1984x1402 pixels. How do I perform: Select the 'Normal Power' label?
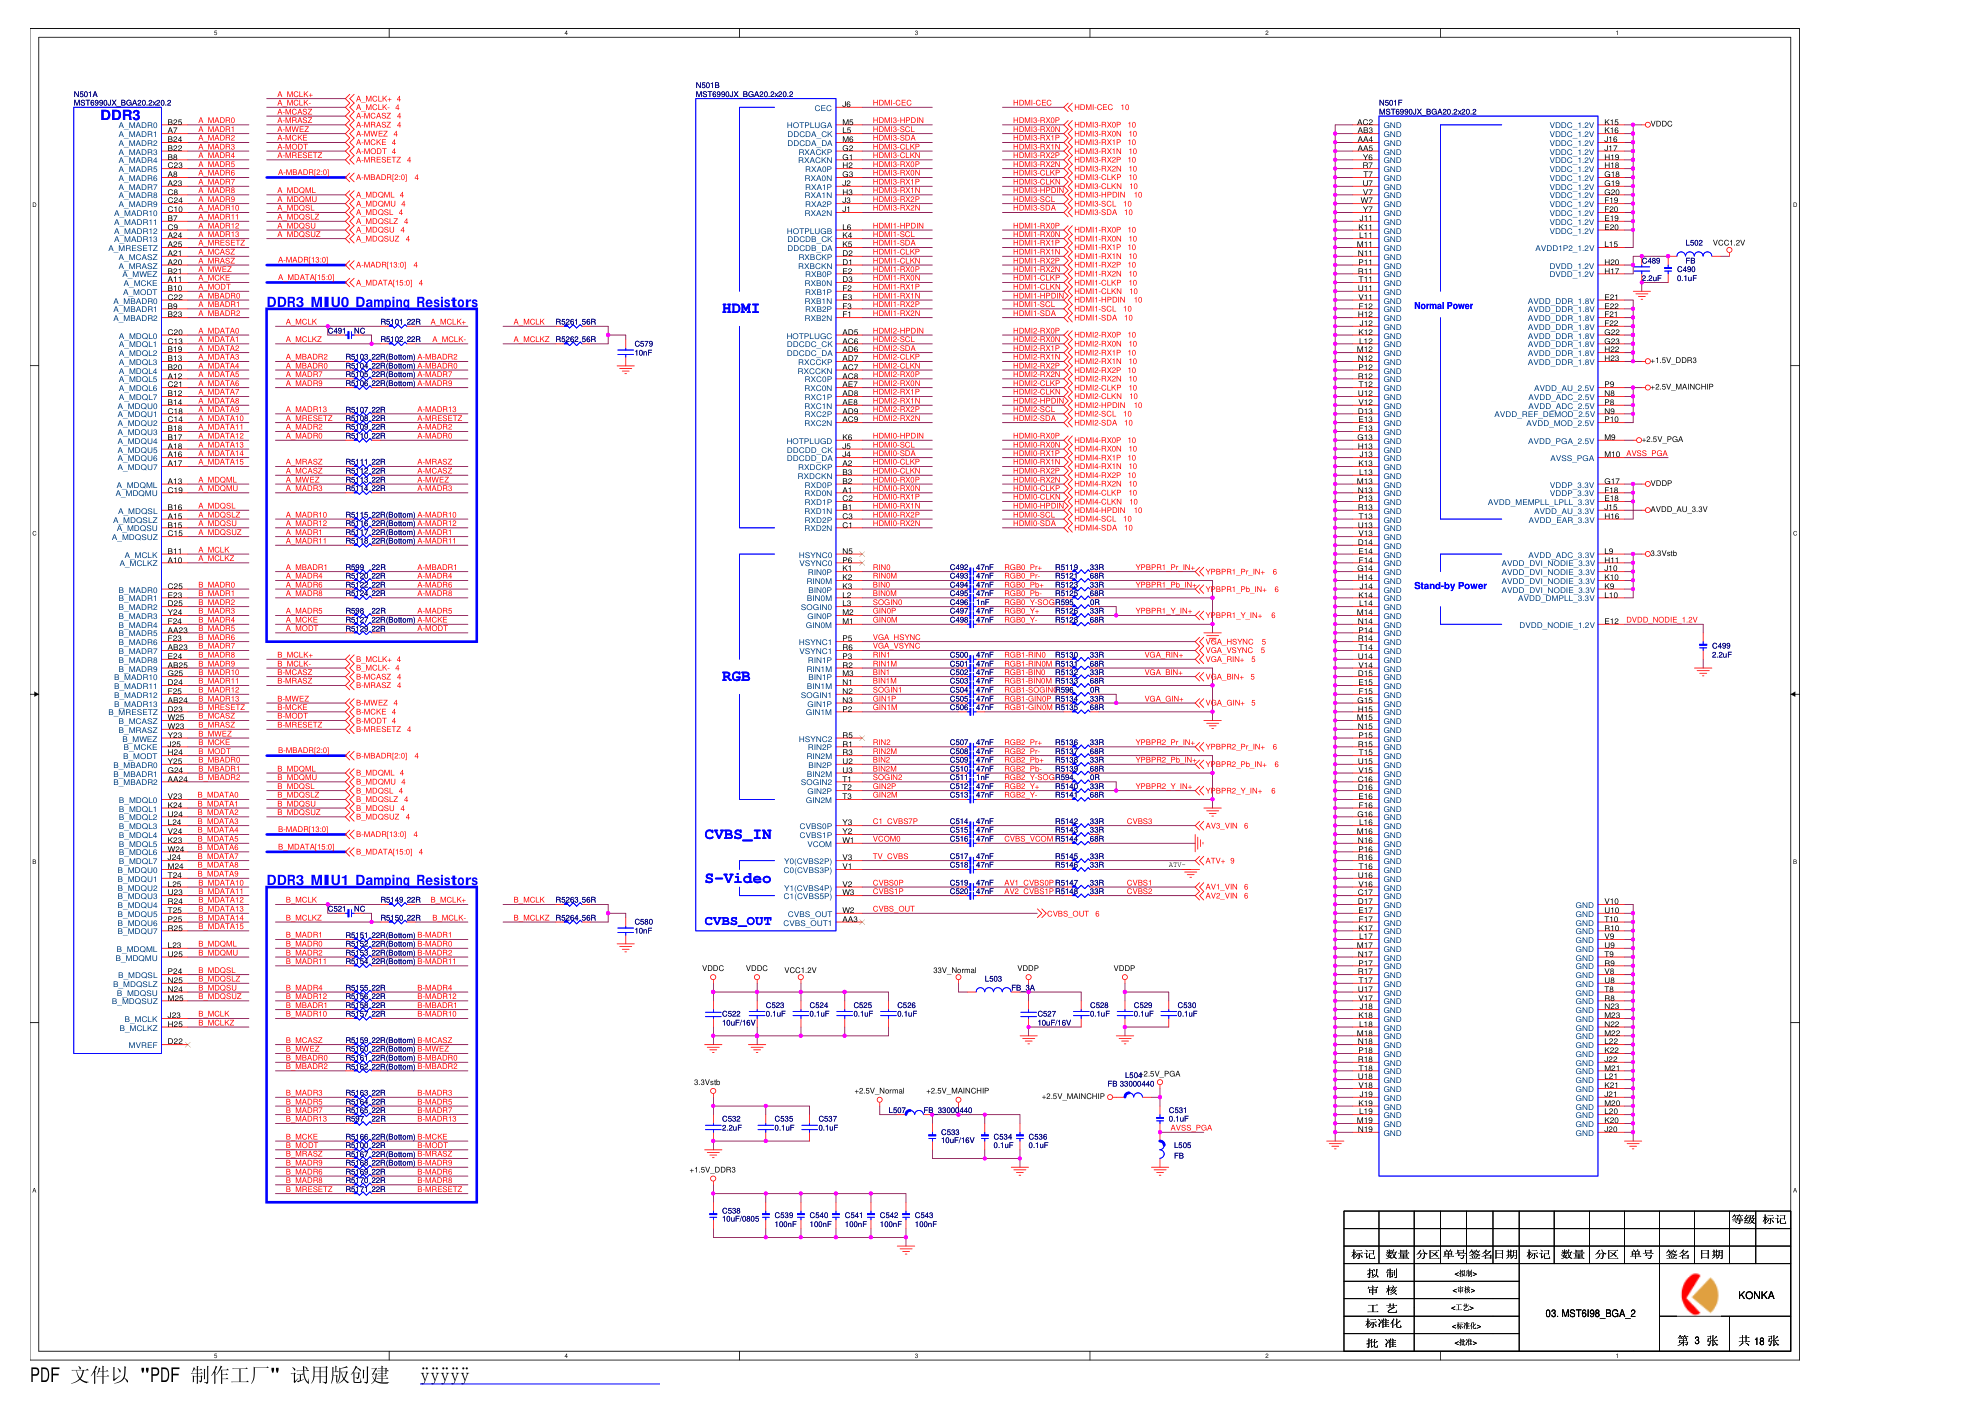point(1443,306)
